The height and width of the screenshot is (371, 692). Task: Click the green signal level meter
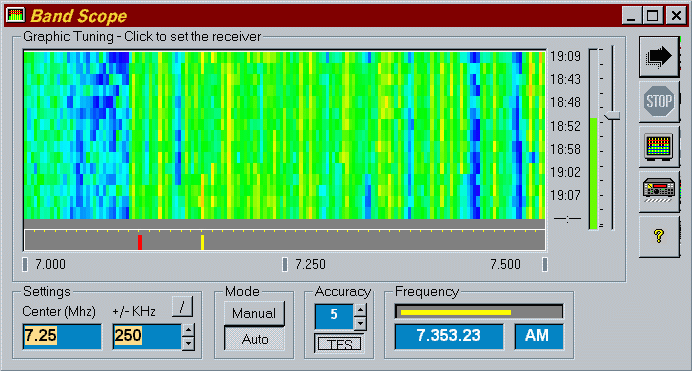click(594, 139)
